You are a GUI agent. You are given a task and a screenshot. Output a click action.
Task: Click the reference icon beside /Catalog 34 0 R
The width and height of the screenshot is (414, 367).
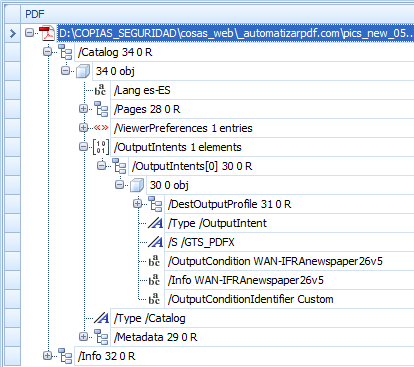point(65,52)
